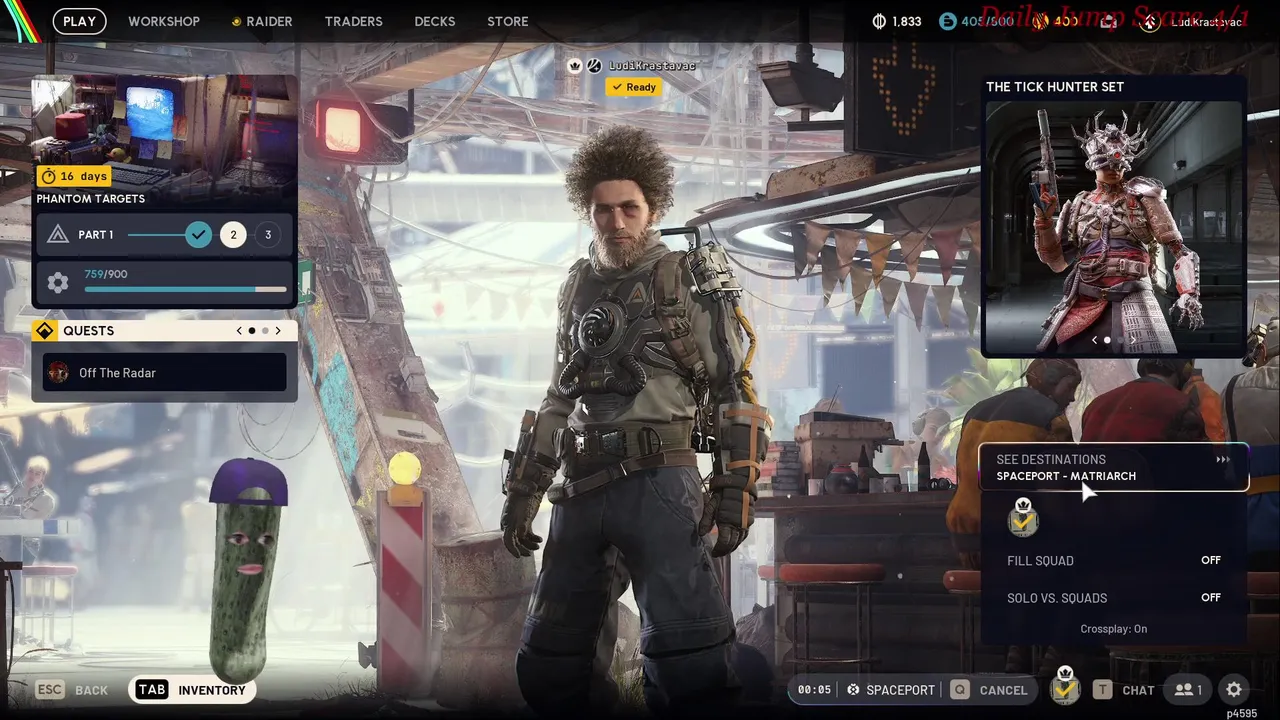
Task: Click the yellow Quests diamond icon
Action: pyautogui.click(x=44, y=331)
